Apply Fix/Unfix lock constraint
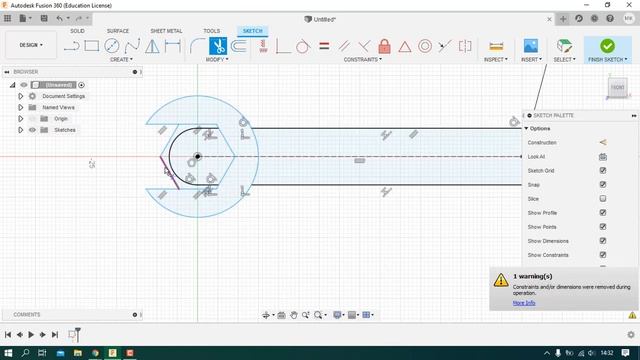The width and height of the screenshot is (640, 360). [384, 46]
